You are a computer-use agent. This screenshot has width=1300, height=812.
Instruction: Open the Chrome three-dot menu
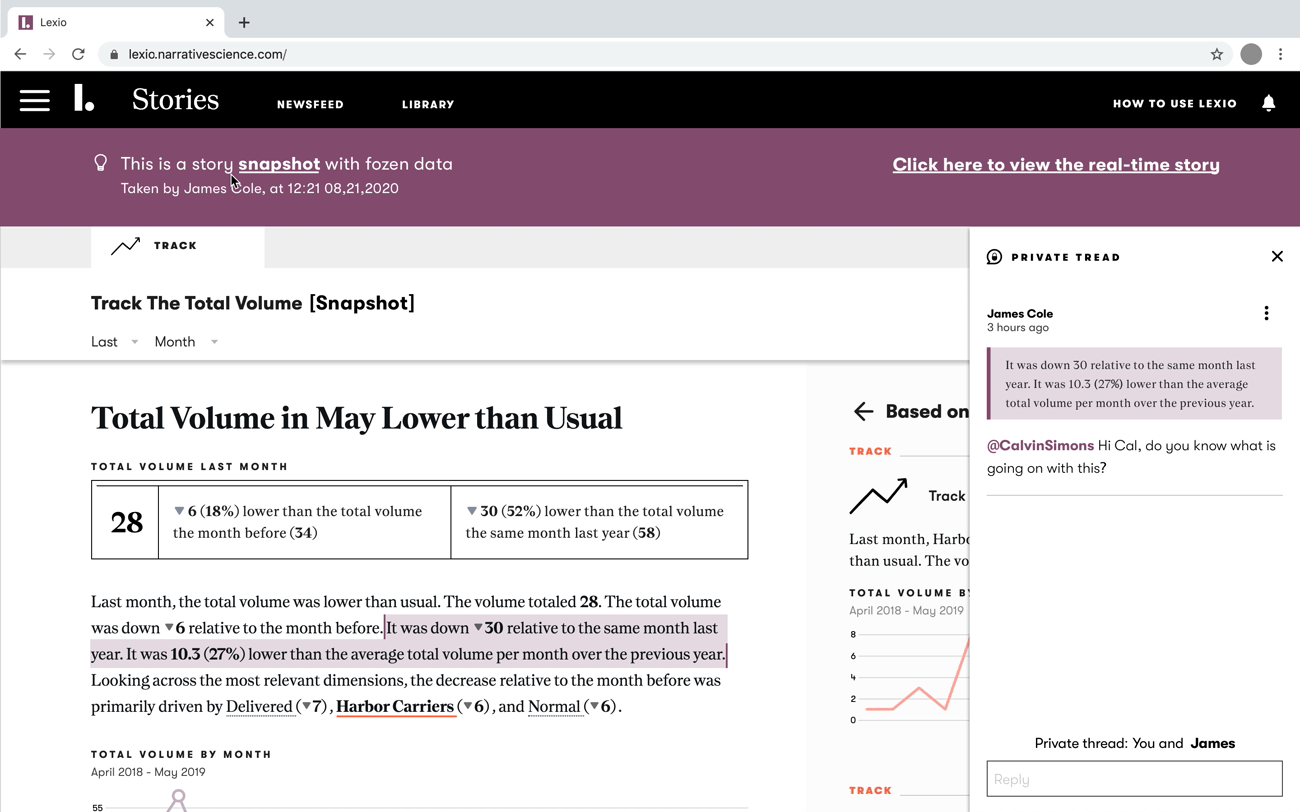[x=1281, y=54]
